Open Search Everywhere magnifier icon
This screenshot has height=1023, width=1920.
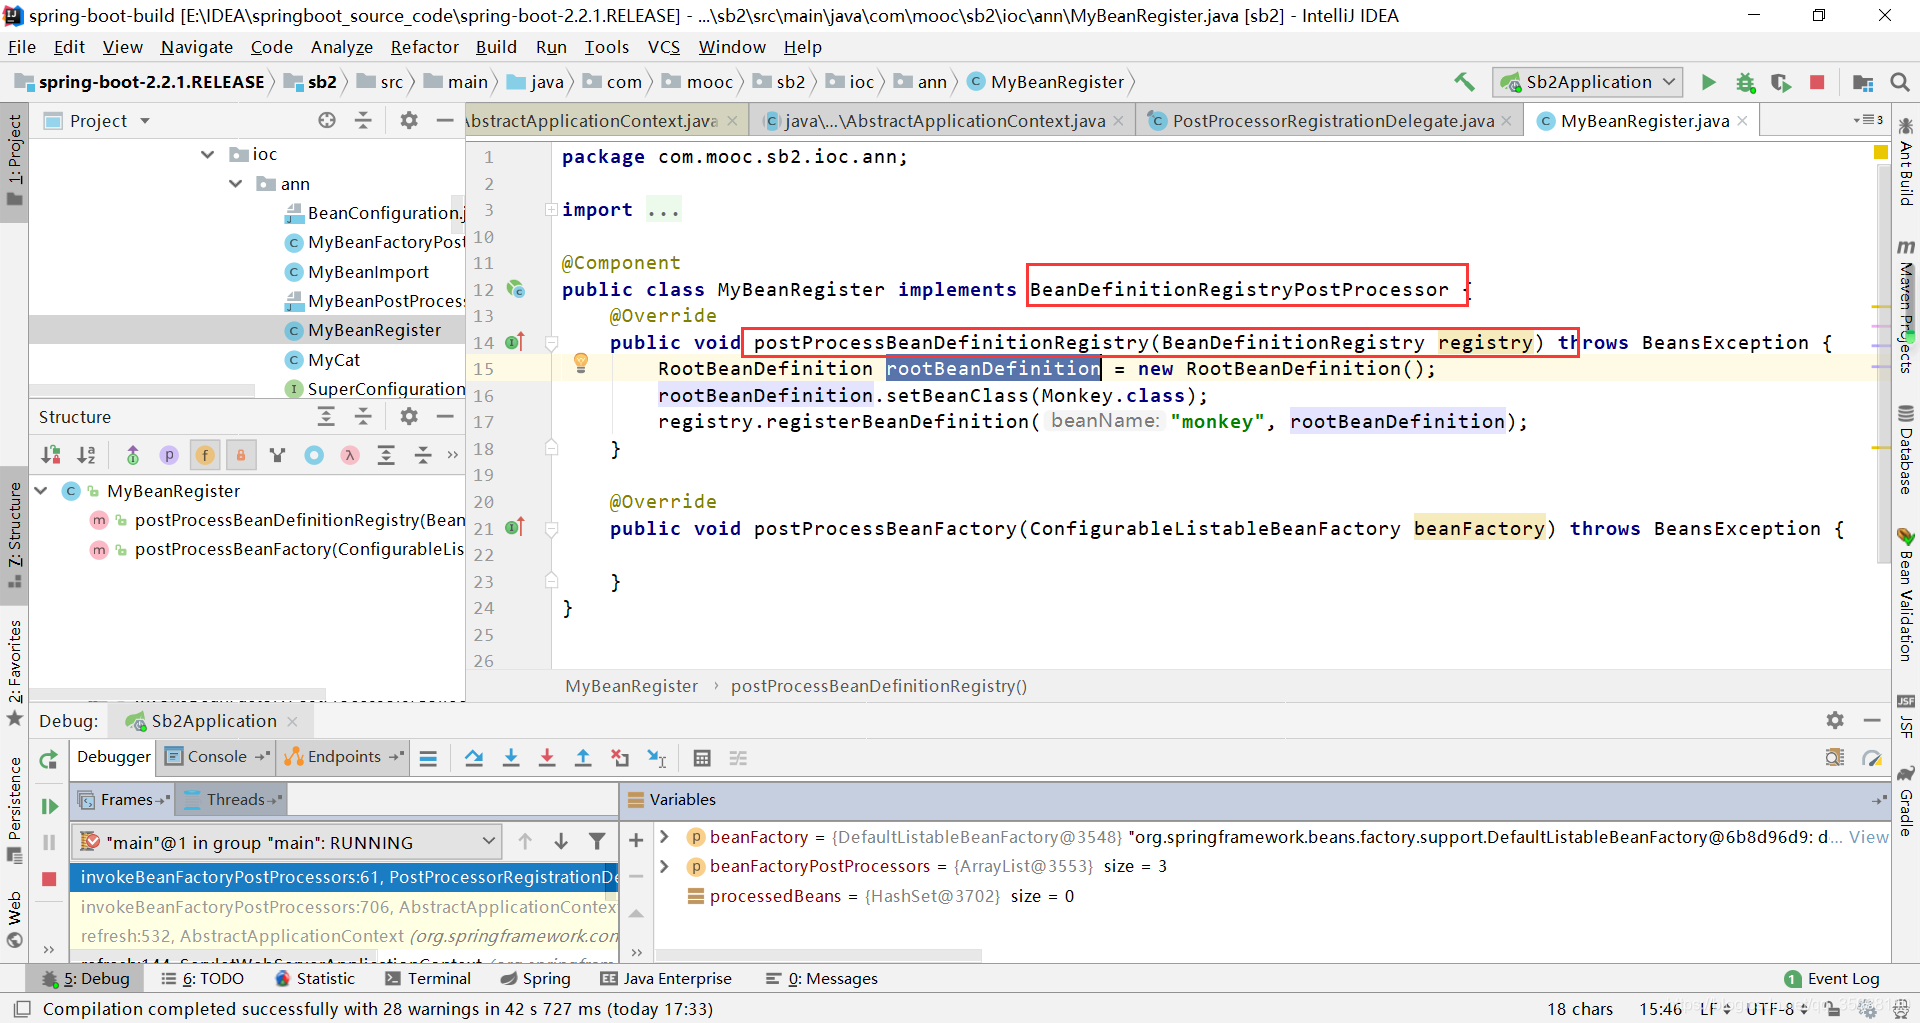point(1899,82)
